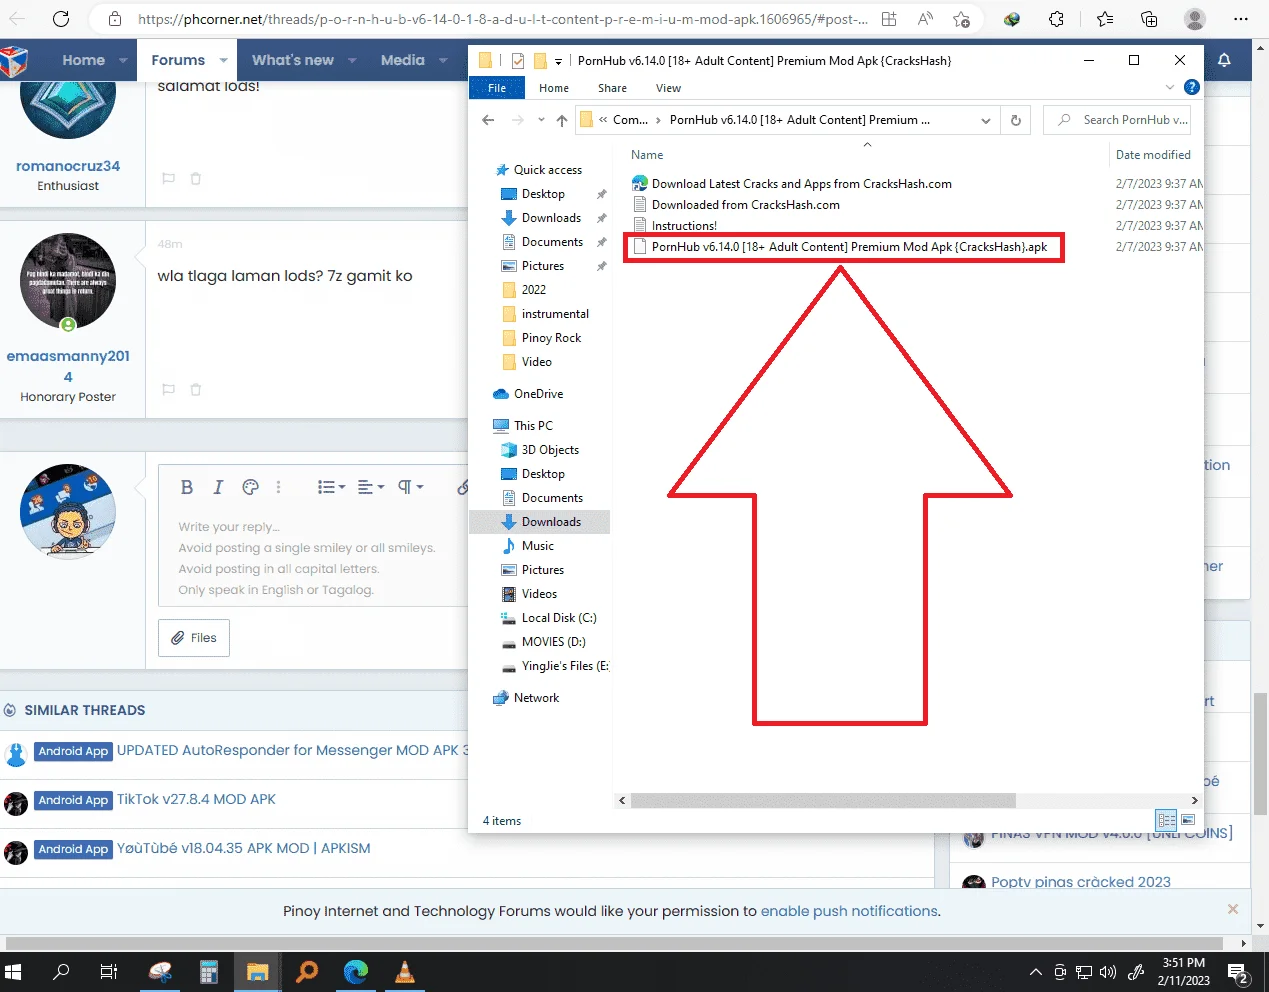This screenshot has height=992, width=1269.
Task: Open browser settings ellipsis menu
Action: pyautogui.click(x=1241, y=19)
